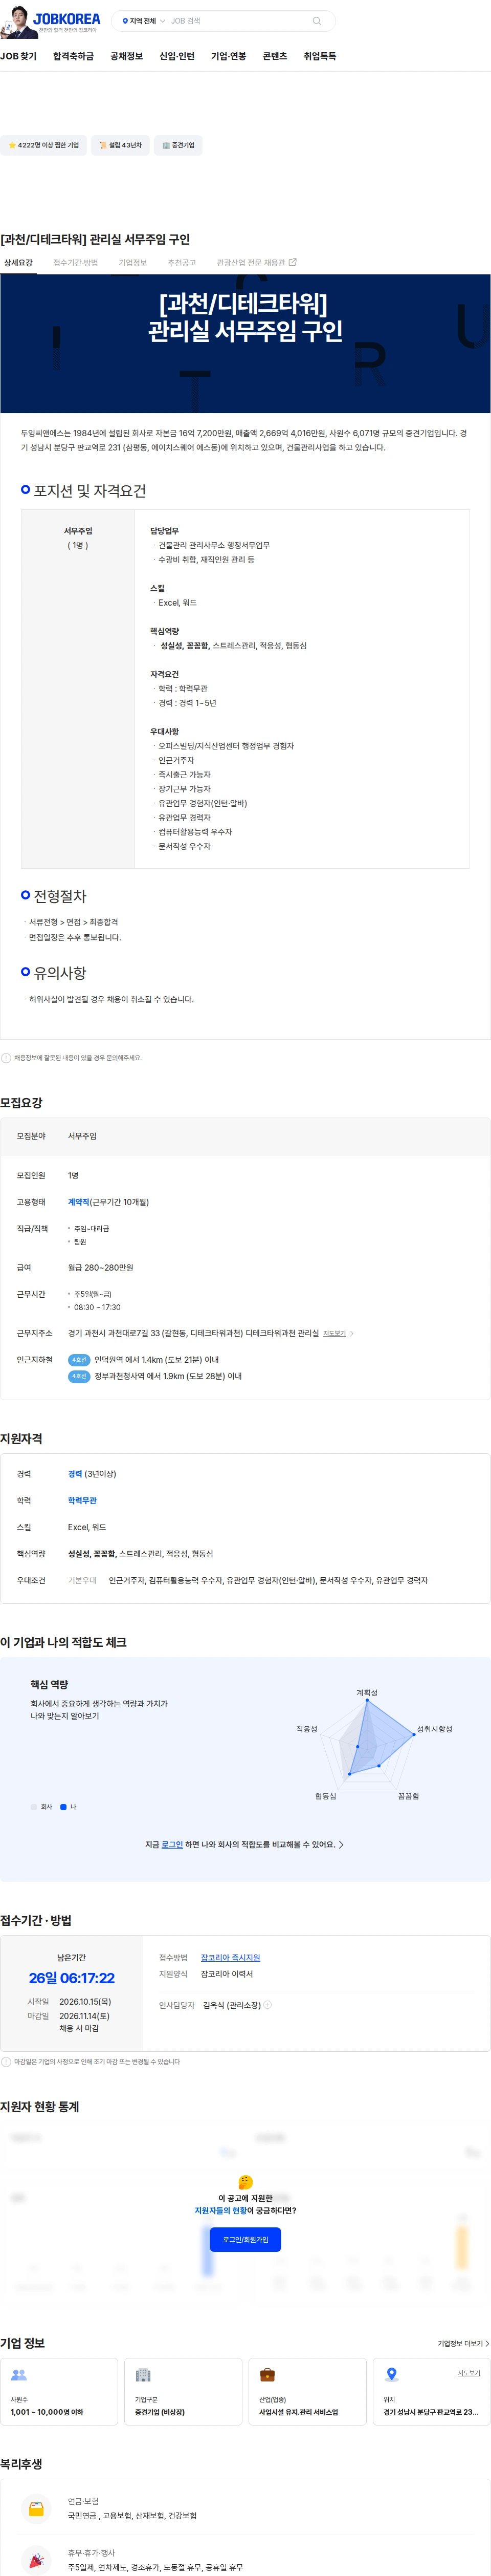Open the 신입·인턴 menu

click(x=177, y=56)
